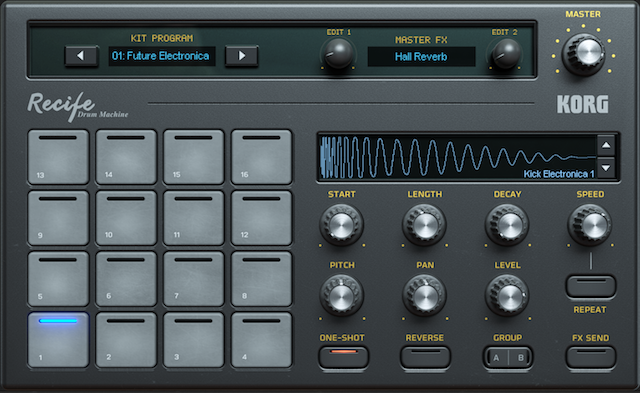Select the 01: Future Electronica kit field

(162, 56)
